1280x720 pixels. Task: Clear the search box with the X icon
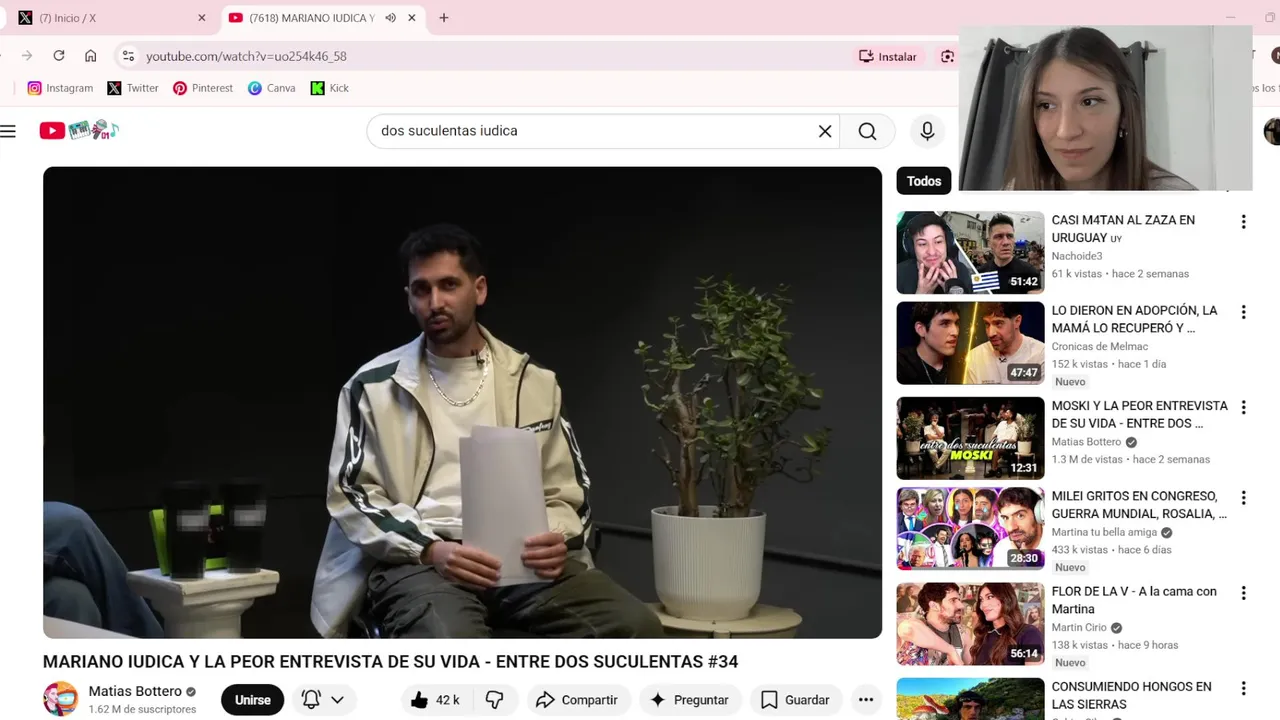(x=825, y=131)
